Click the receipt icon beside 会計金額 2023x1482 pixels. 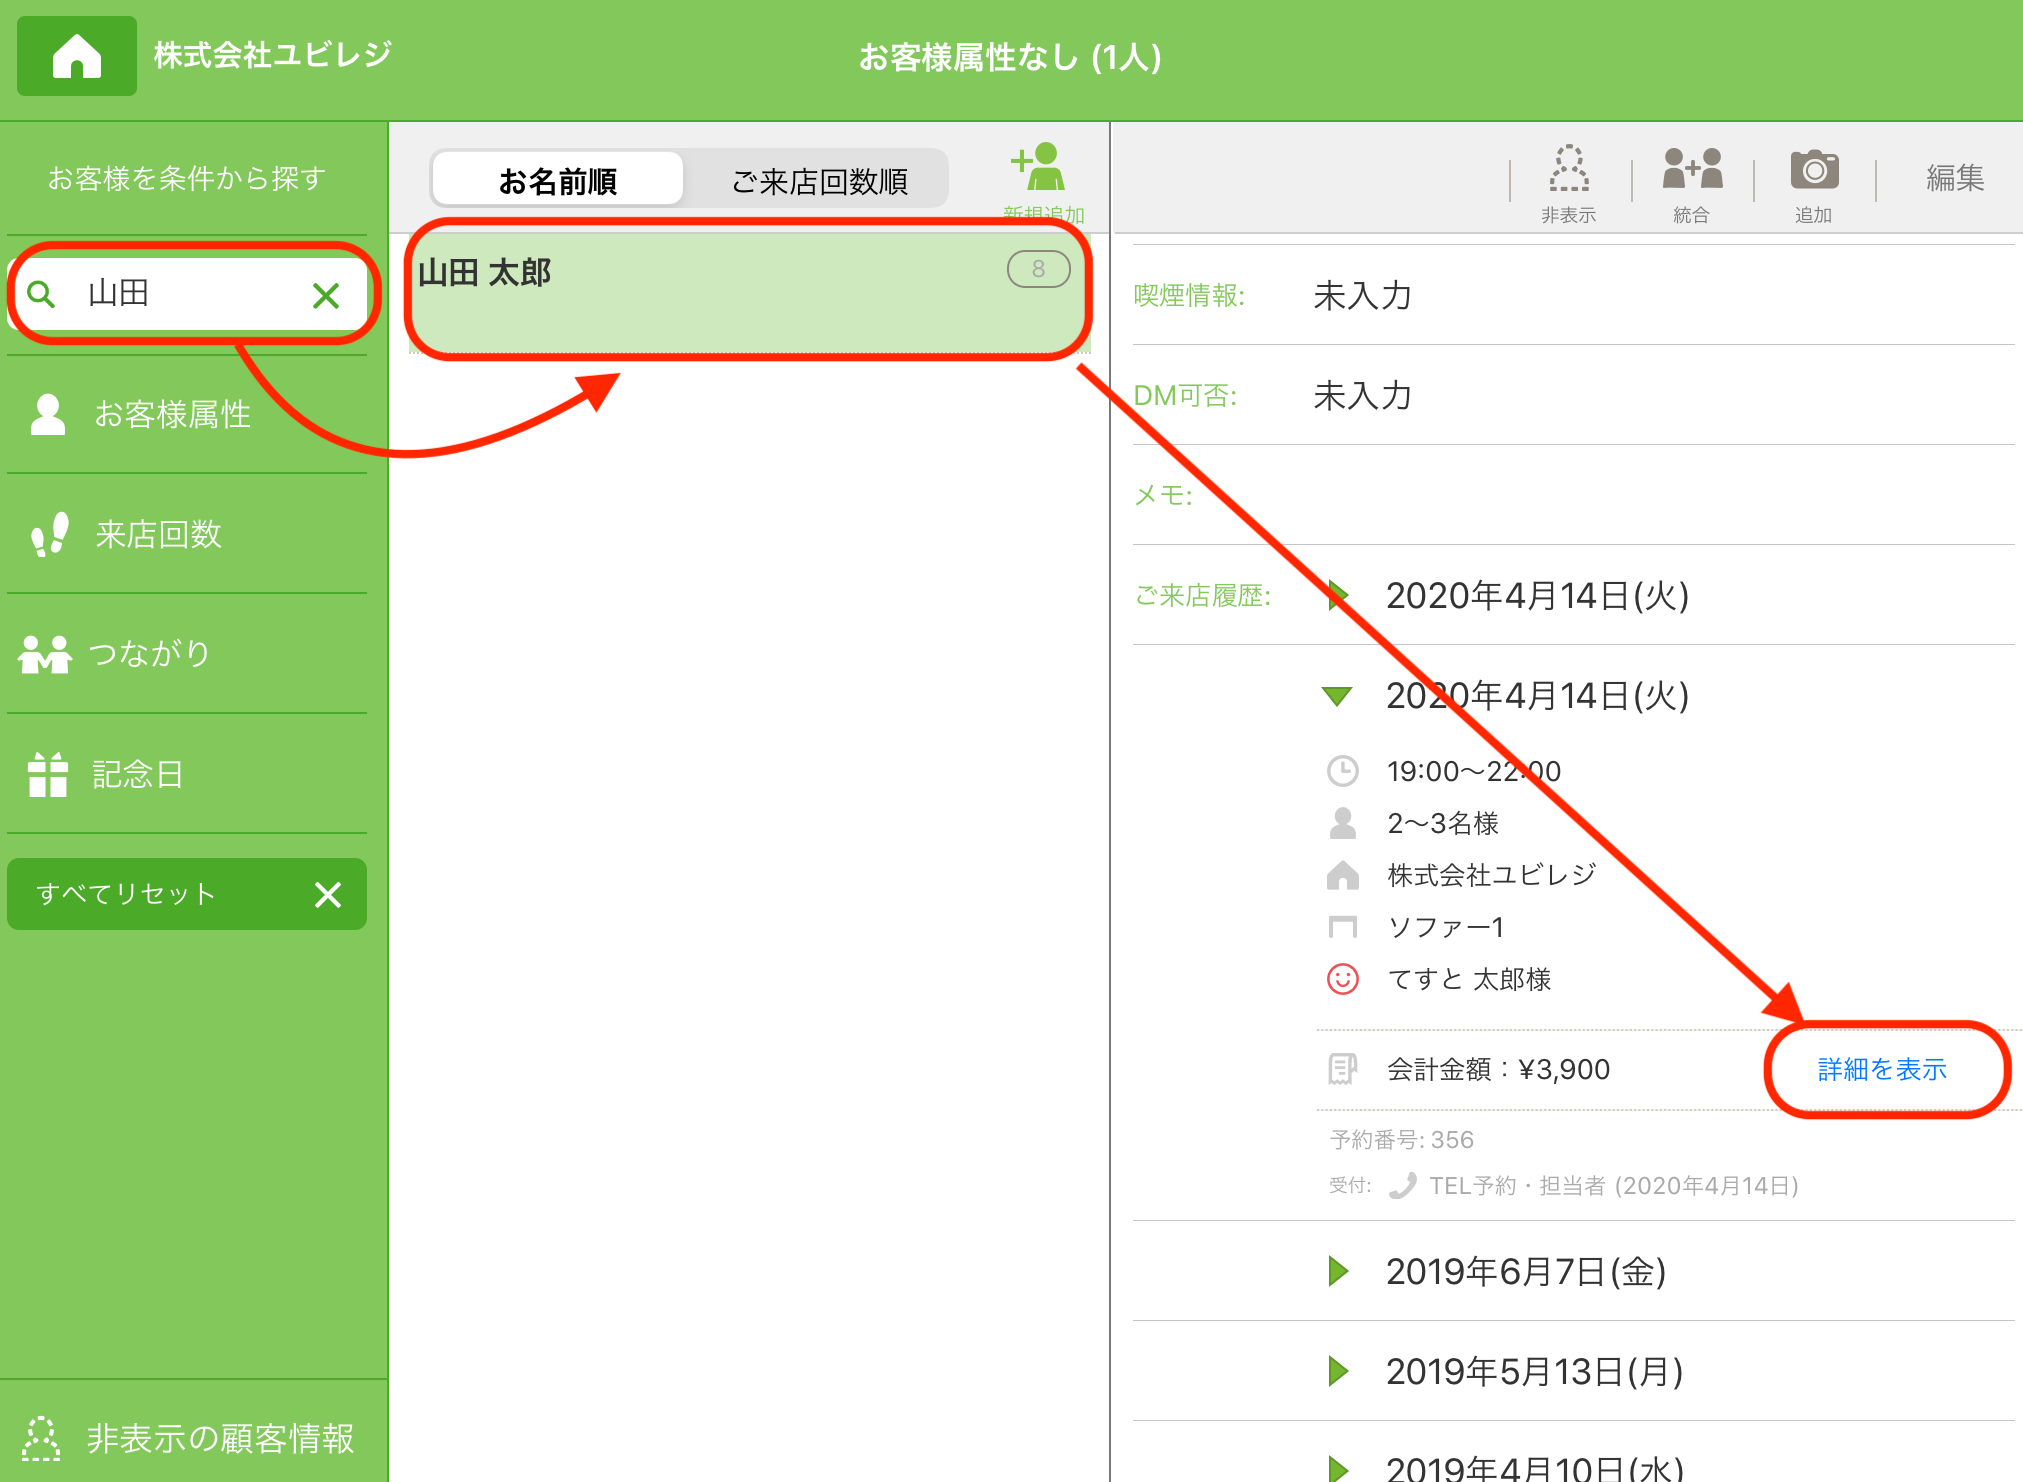pyautogui.click(x=1342, y=1069)
